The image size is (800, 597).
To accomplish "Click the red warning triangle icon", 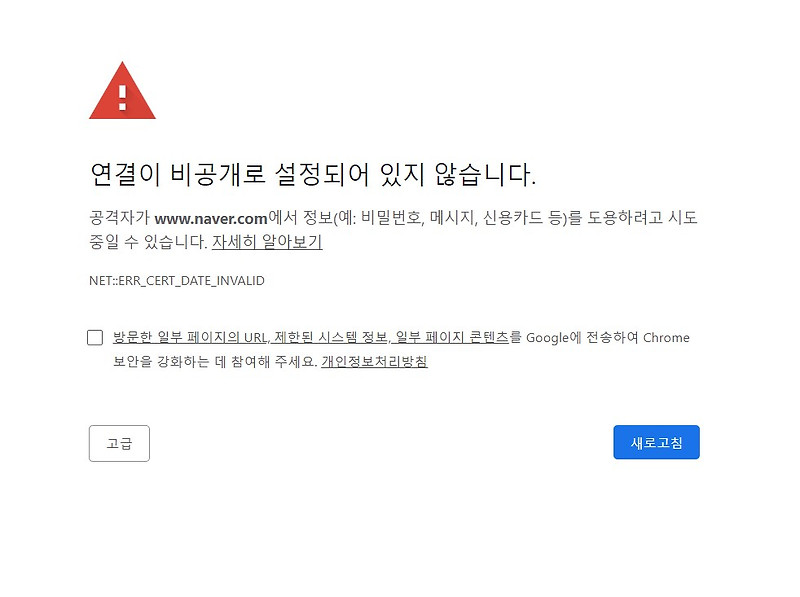I will tap(122, 91).
